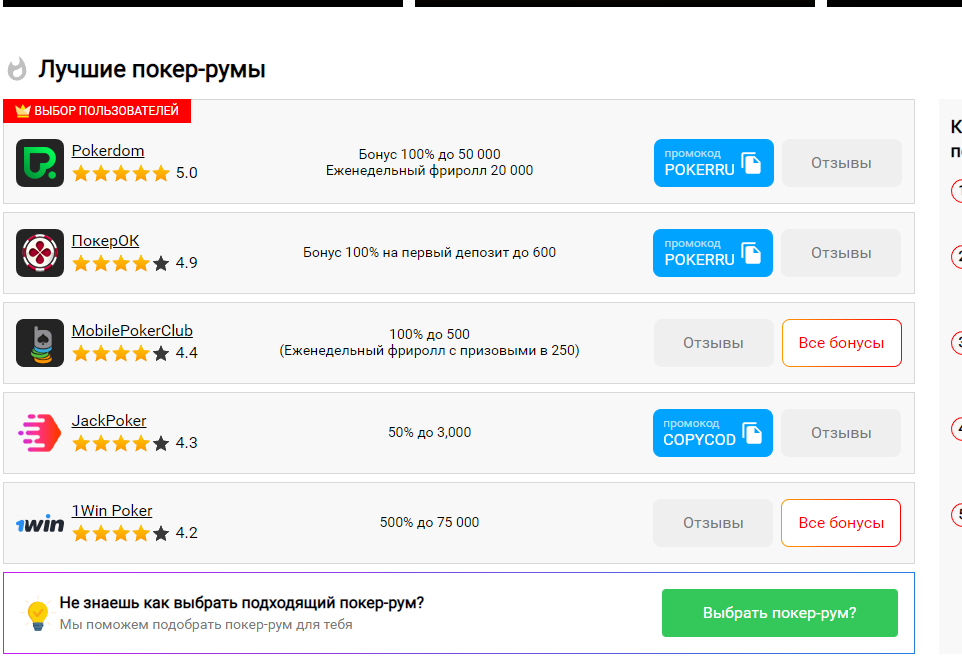This screenshot has width=962, height=668.
Task: Click Все бонусы for MobilePokerClub
Action: click(x=842, y=343)
